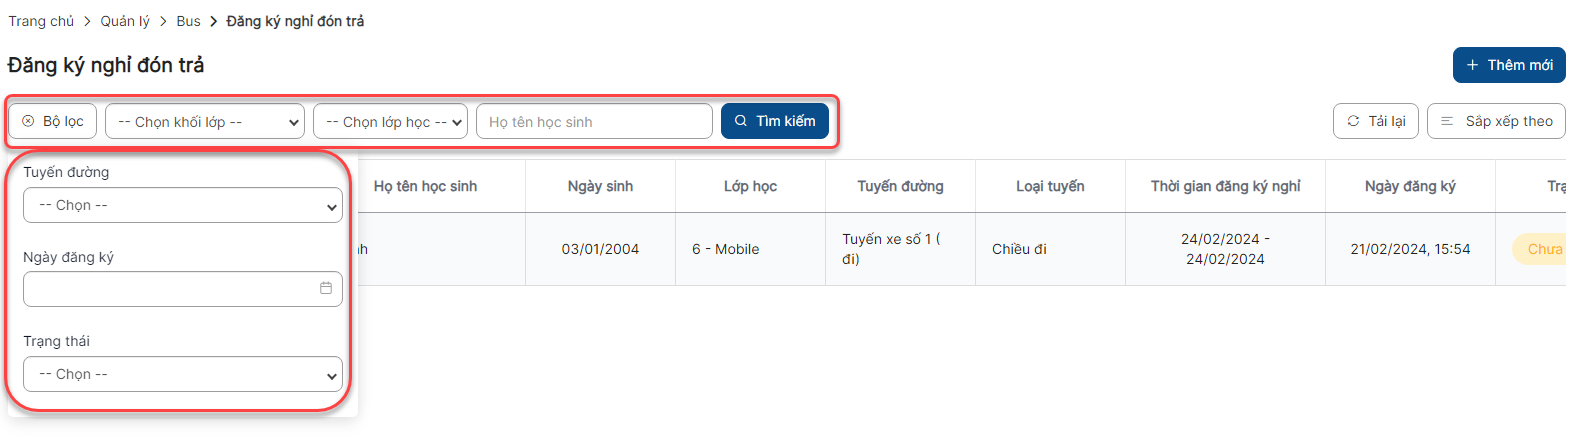Expand the Trạng thái dropdown

click(182, 374)
